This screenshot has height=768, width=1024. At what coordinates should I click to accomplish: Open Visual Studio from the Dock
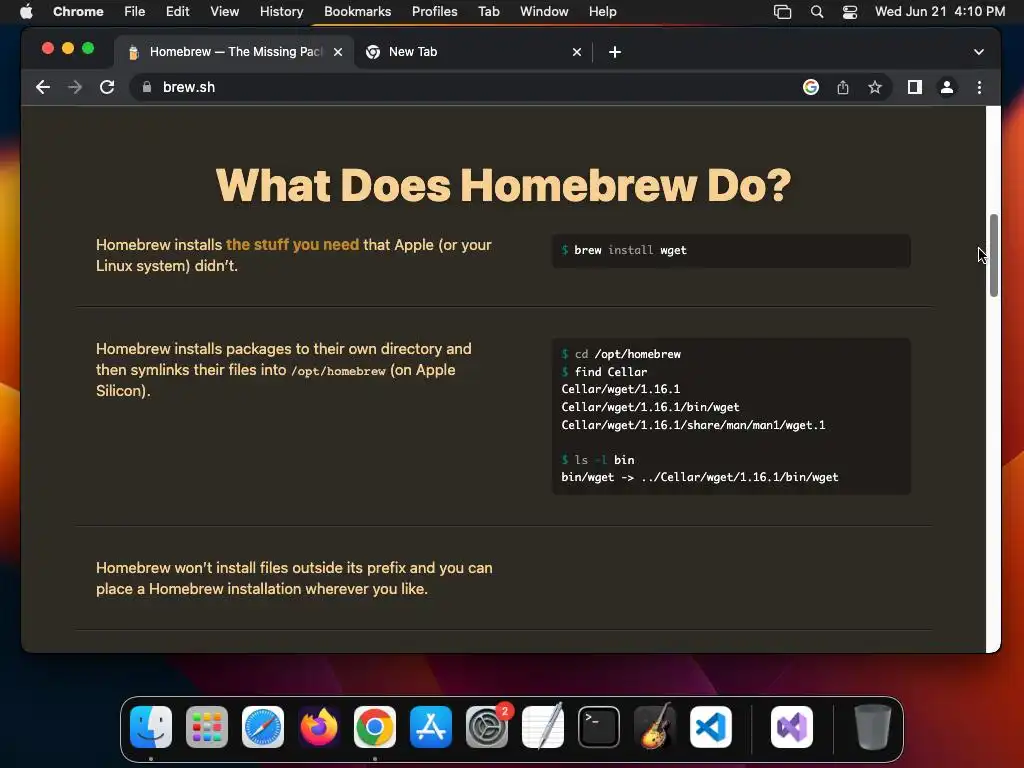point(792,727)
